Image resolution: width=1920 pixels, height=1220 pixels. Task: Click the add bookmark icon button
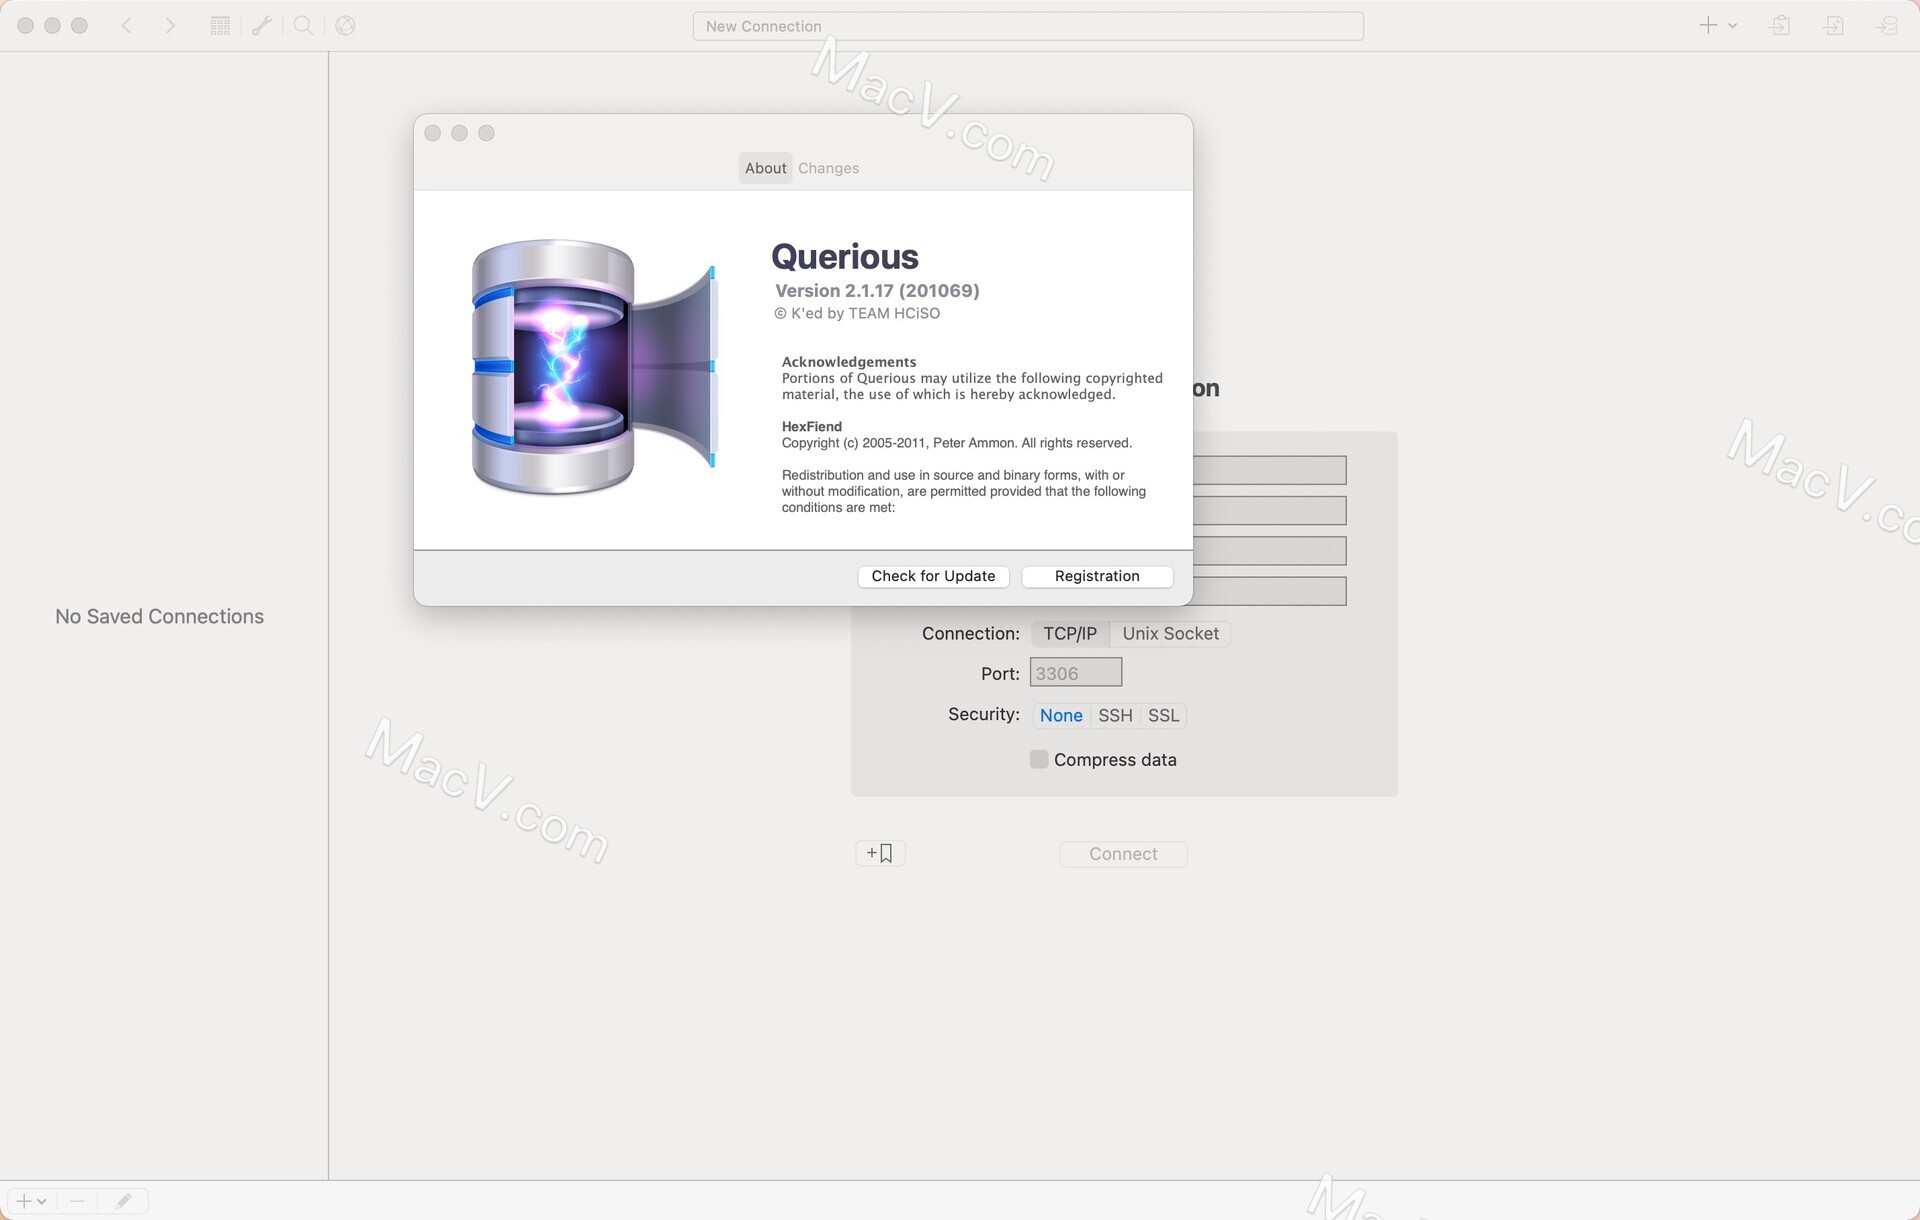(880, 853)
